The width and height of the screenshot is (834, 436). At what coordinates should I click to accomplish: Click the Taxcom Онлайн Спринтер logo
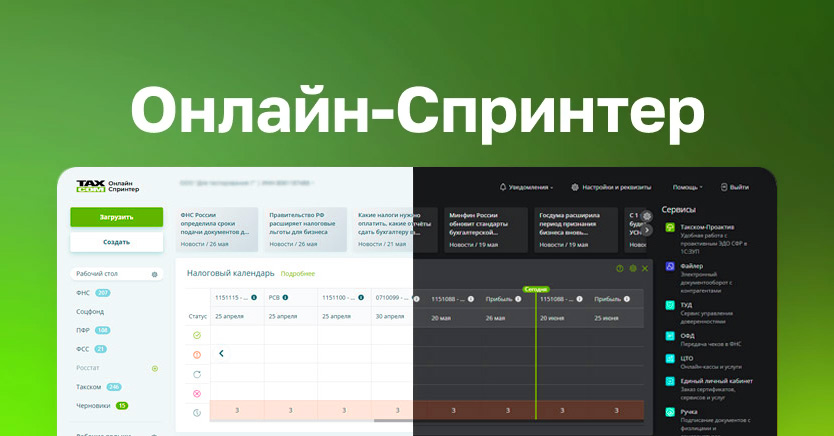tap(107, 186)
